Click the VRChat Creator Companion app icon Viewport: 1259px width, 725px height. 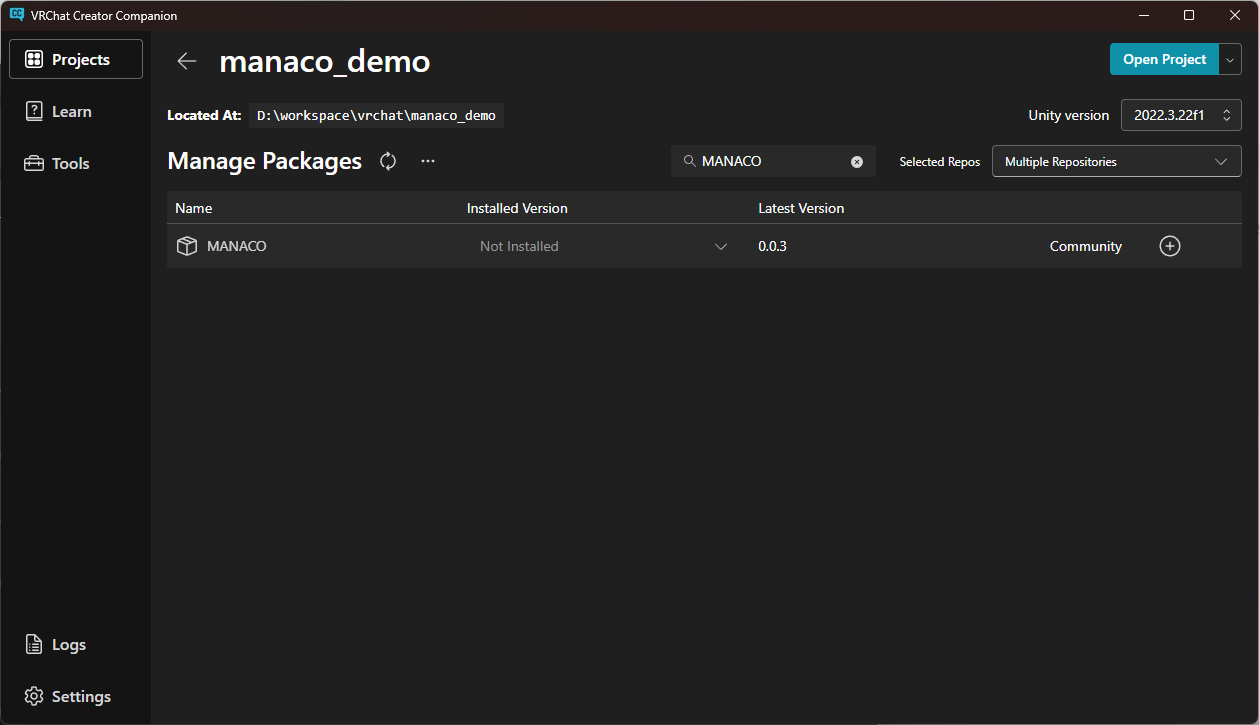click(17, 15)
